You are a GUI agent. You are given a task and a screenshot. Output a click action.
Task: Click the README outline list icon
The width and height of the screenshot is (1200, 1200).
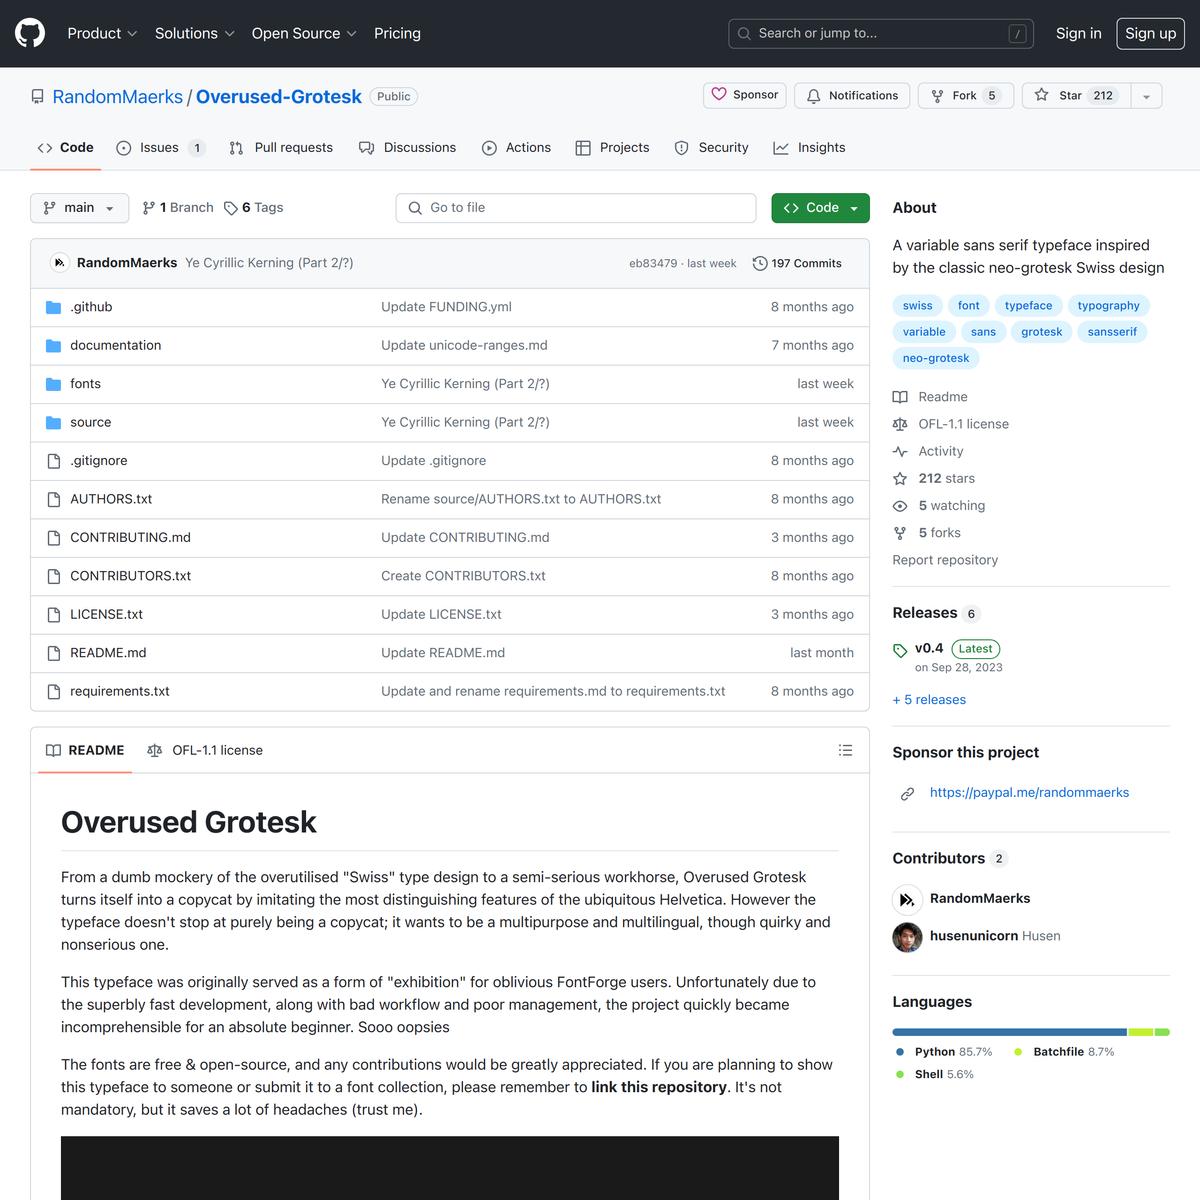click(845, 750)
